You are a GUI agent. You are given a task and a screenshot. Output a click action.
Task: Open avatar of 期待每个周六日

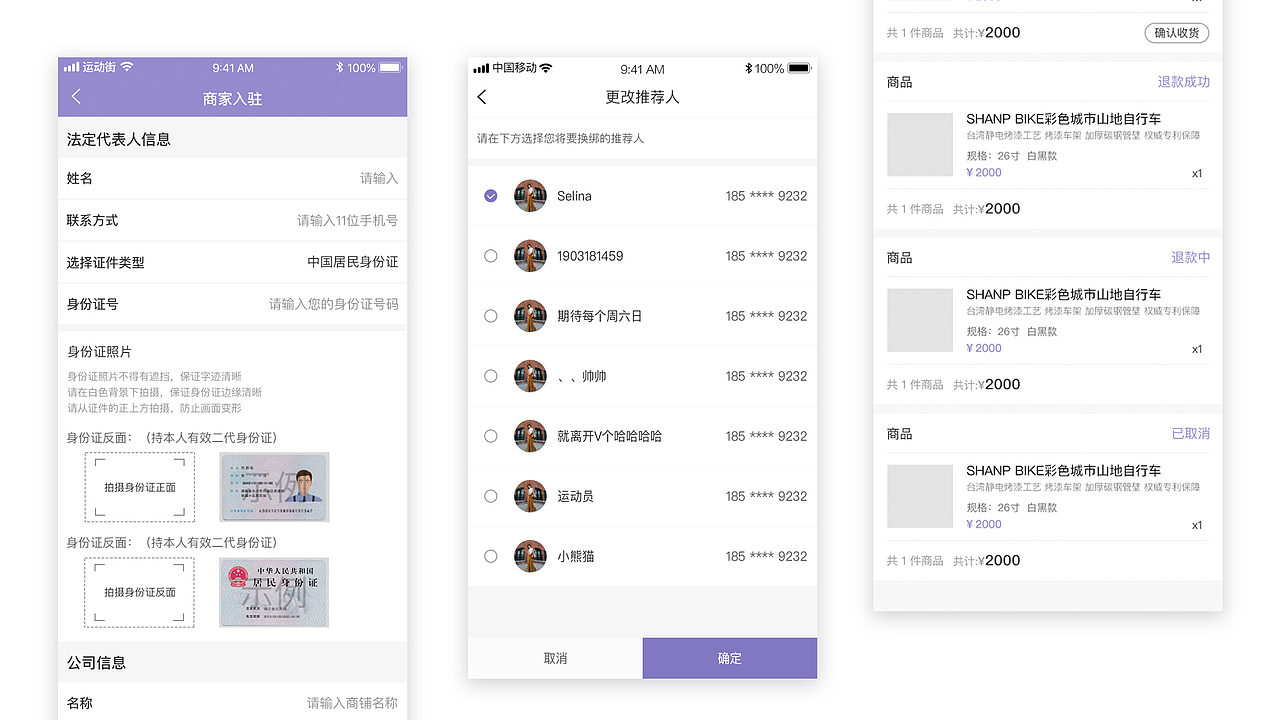[x=530, y=316]
